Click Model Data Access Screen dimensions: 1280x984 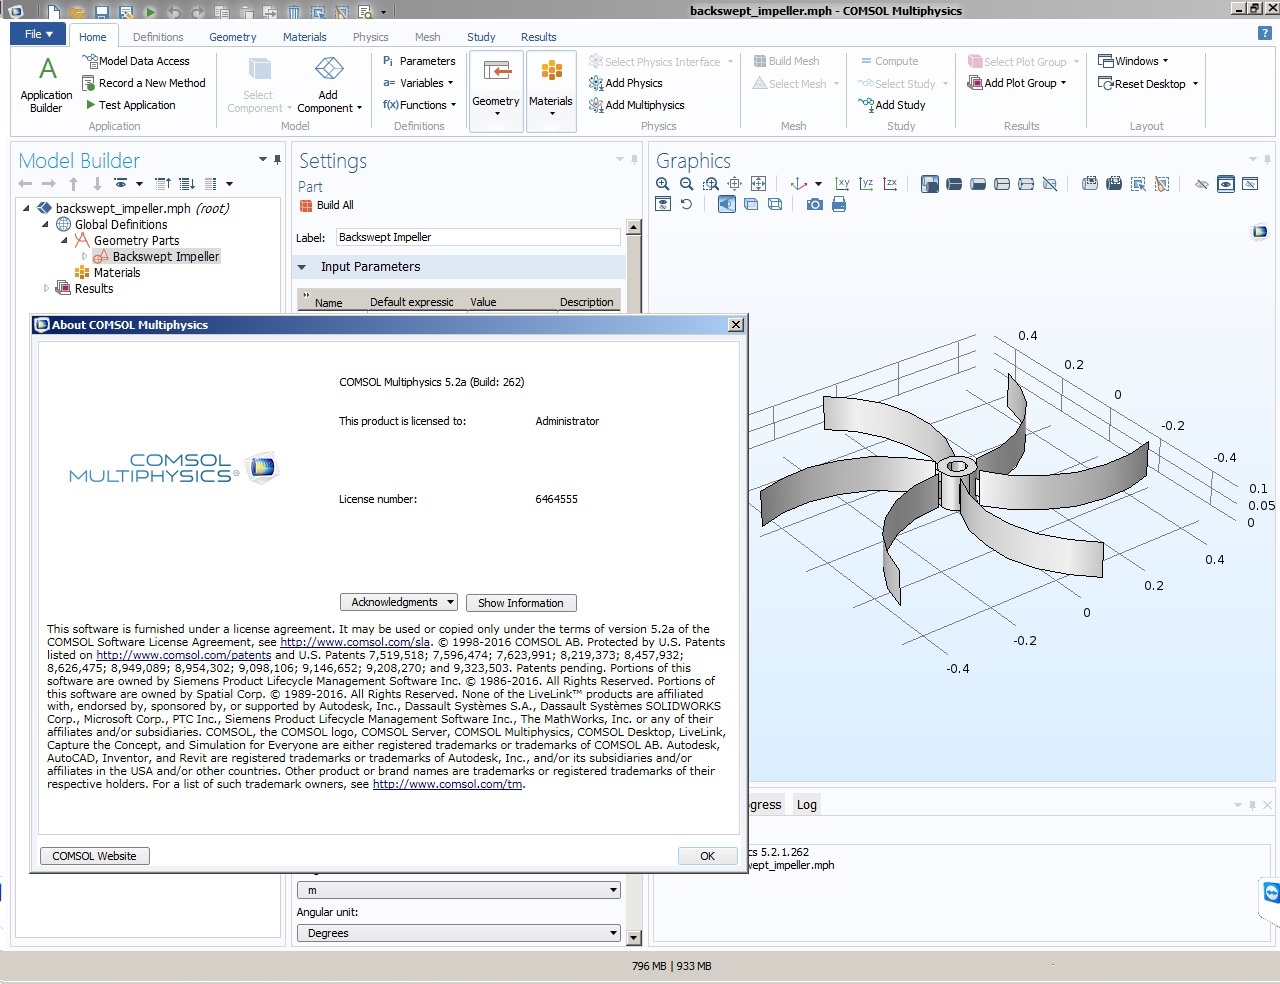click(136, 61)
